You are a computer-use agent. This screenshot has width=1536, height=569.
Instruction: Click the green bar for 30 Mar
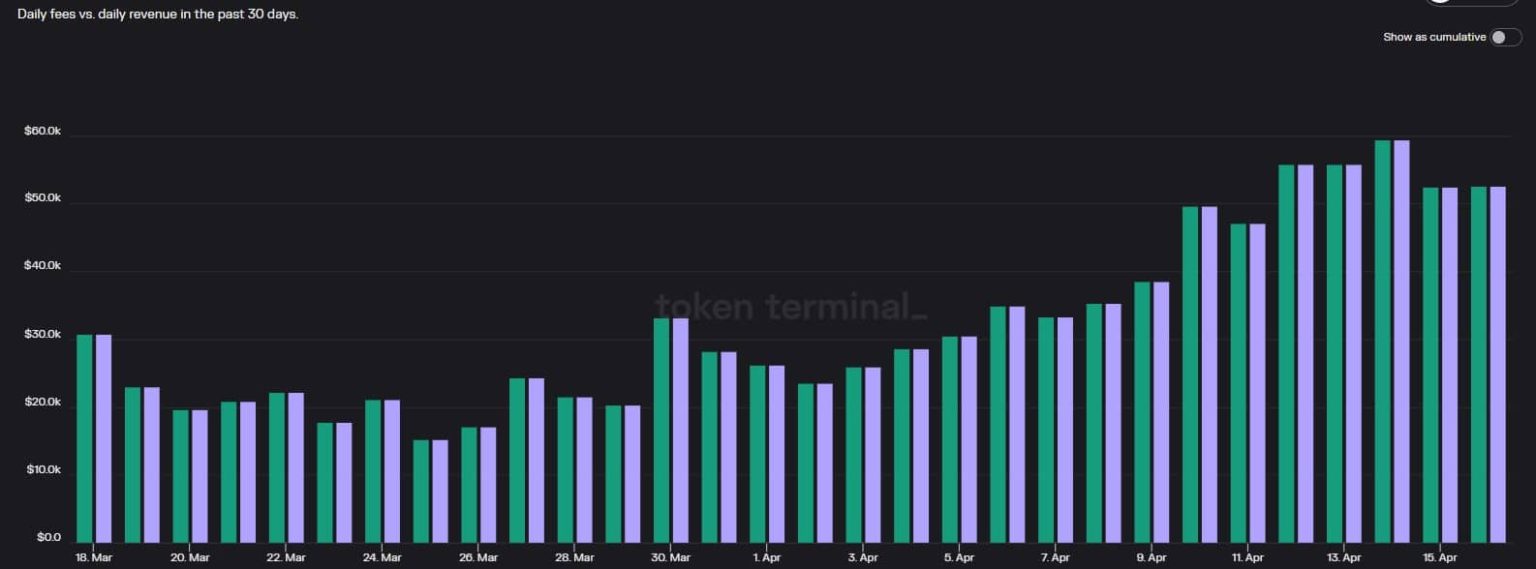coord(661,430)
